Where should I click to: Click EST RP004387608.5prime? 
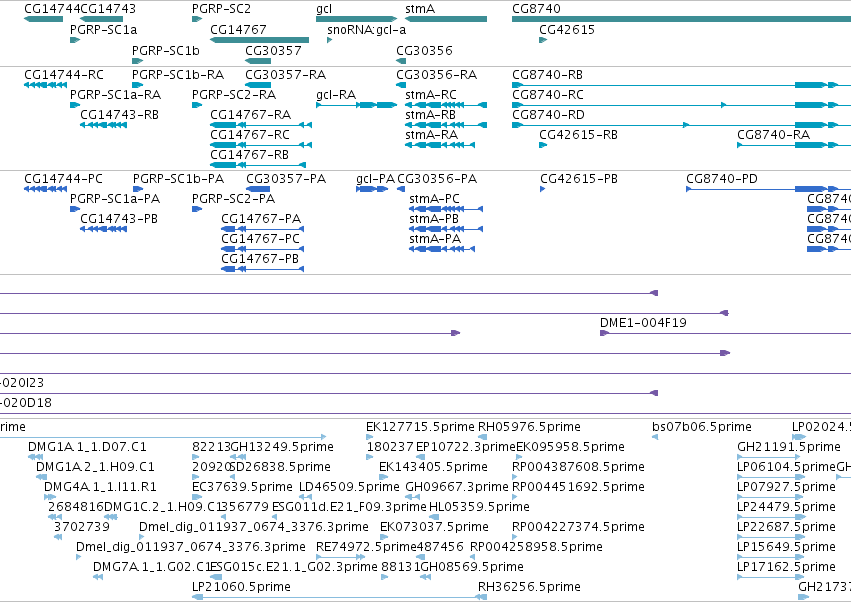(x=516, y=477)
